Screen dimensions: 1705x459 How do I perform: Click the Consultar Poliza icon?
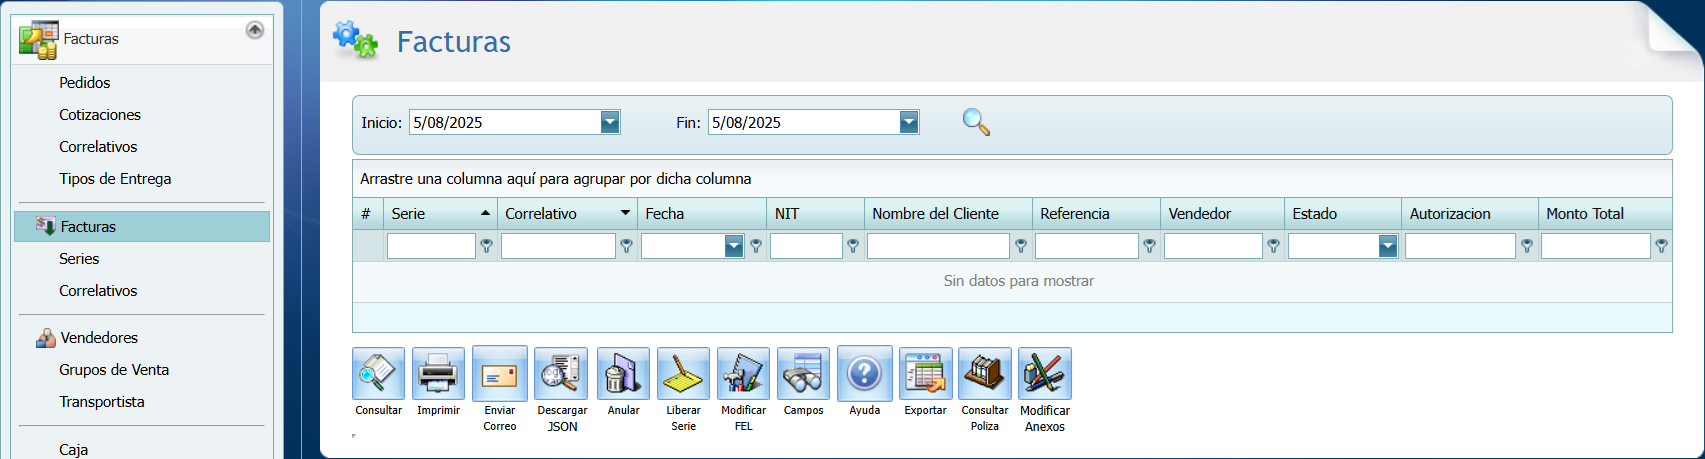tap(984, 374)
